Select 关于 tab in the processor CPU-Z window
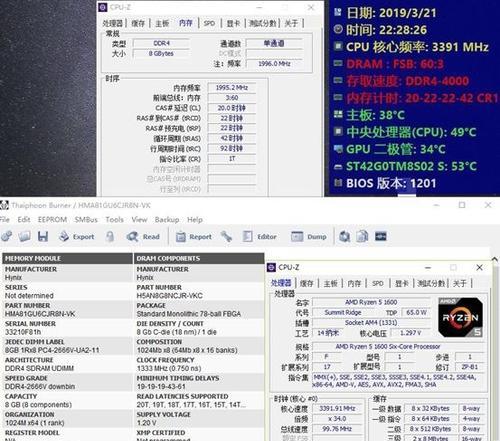Screen dimensions: 500x441 click(x=460, y=283)
